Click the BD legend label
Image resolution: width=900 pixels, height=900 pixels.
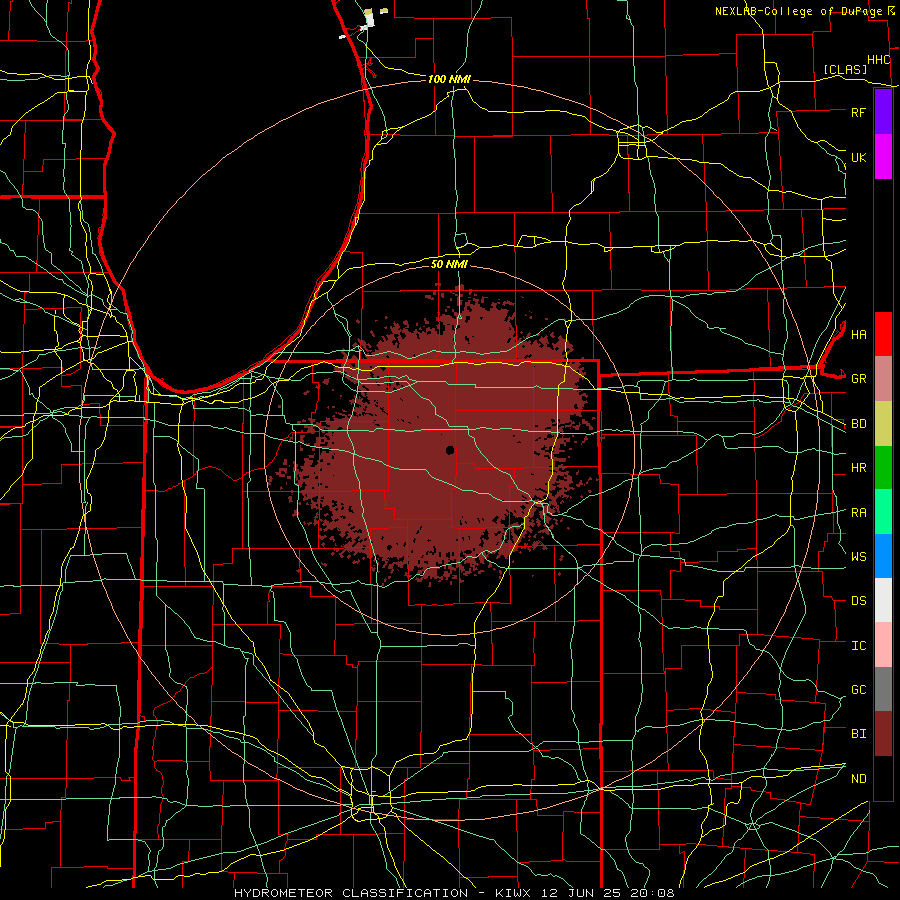tap(858, 424)
